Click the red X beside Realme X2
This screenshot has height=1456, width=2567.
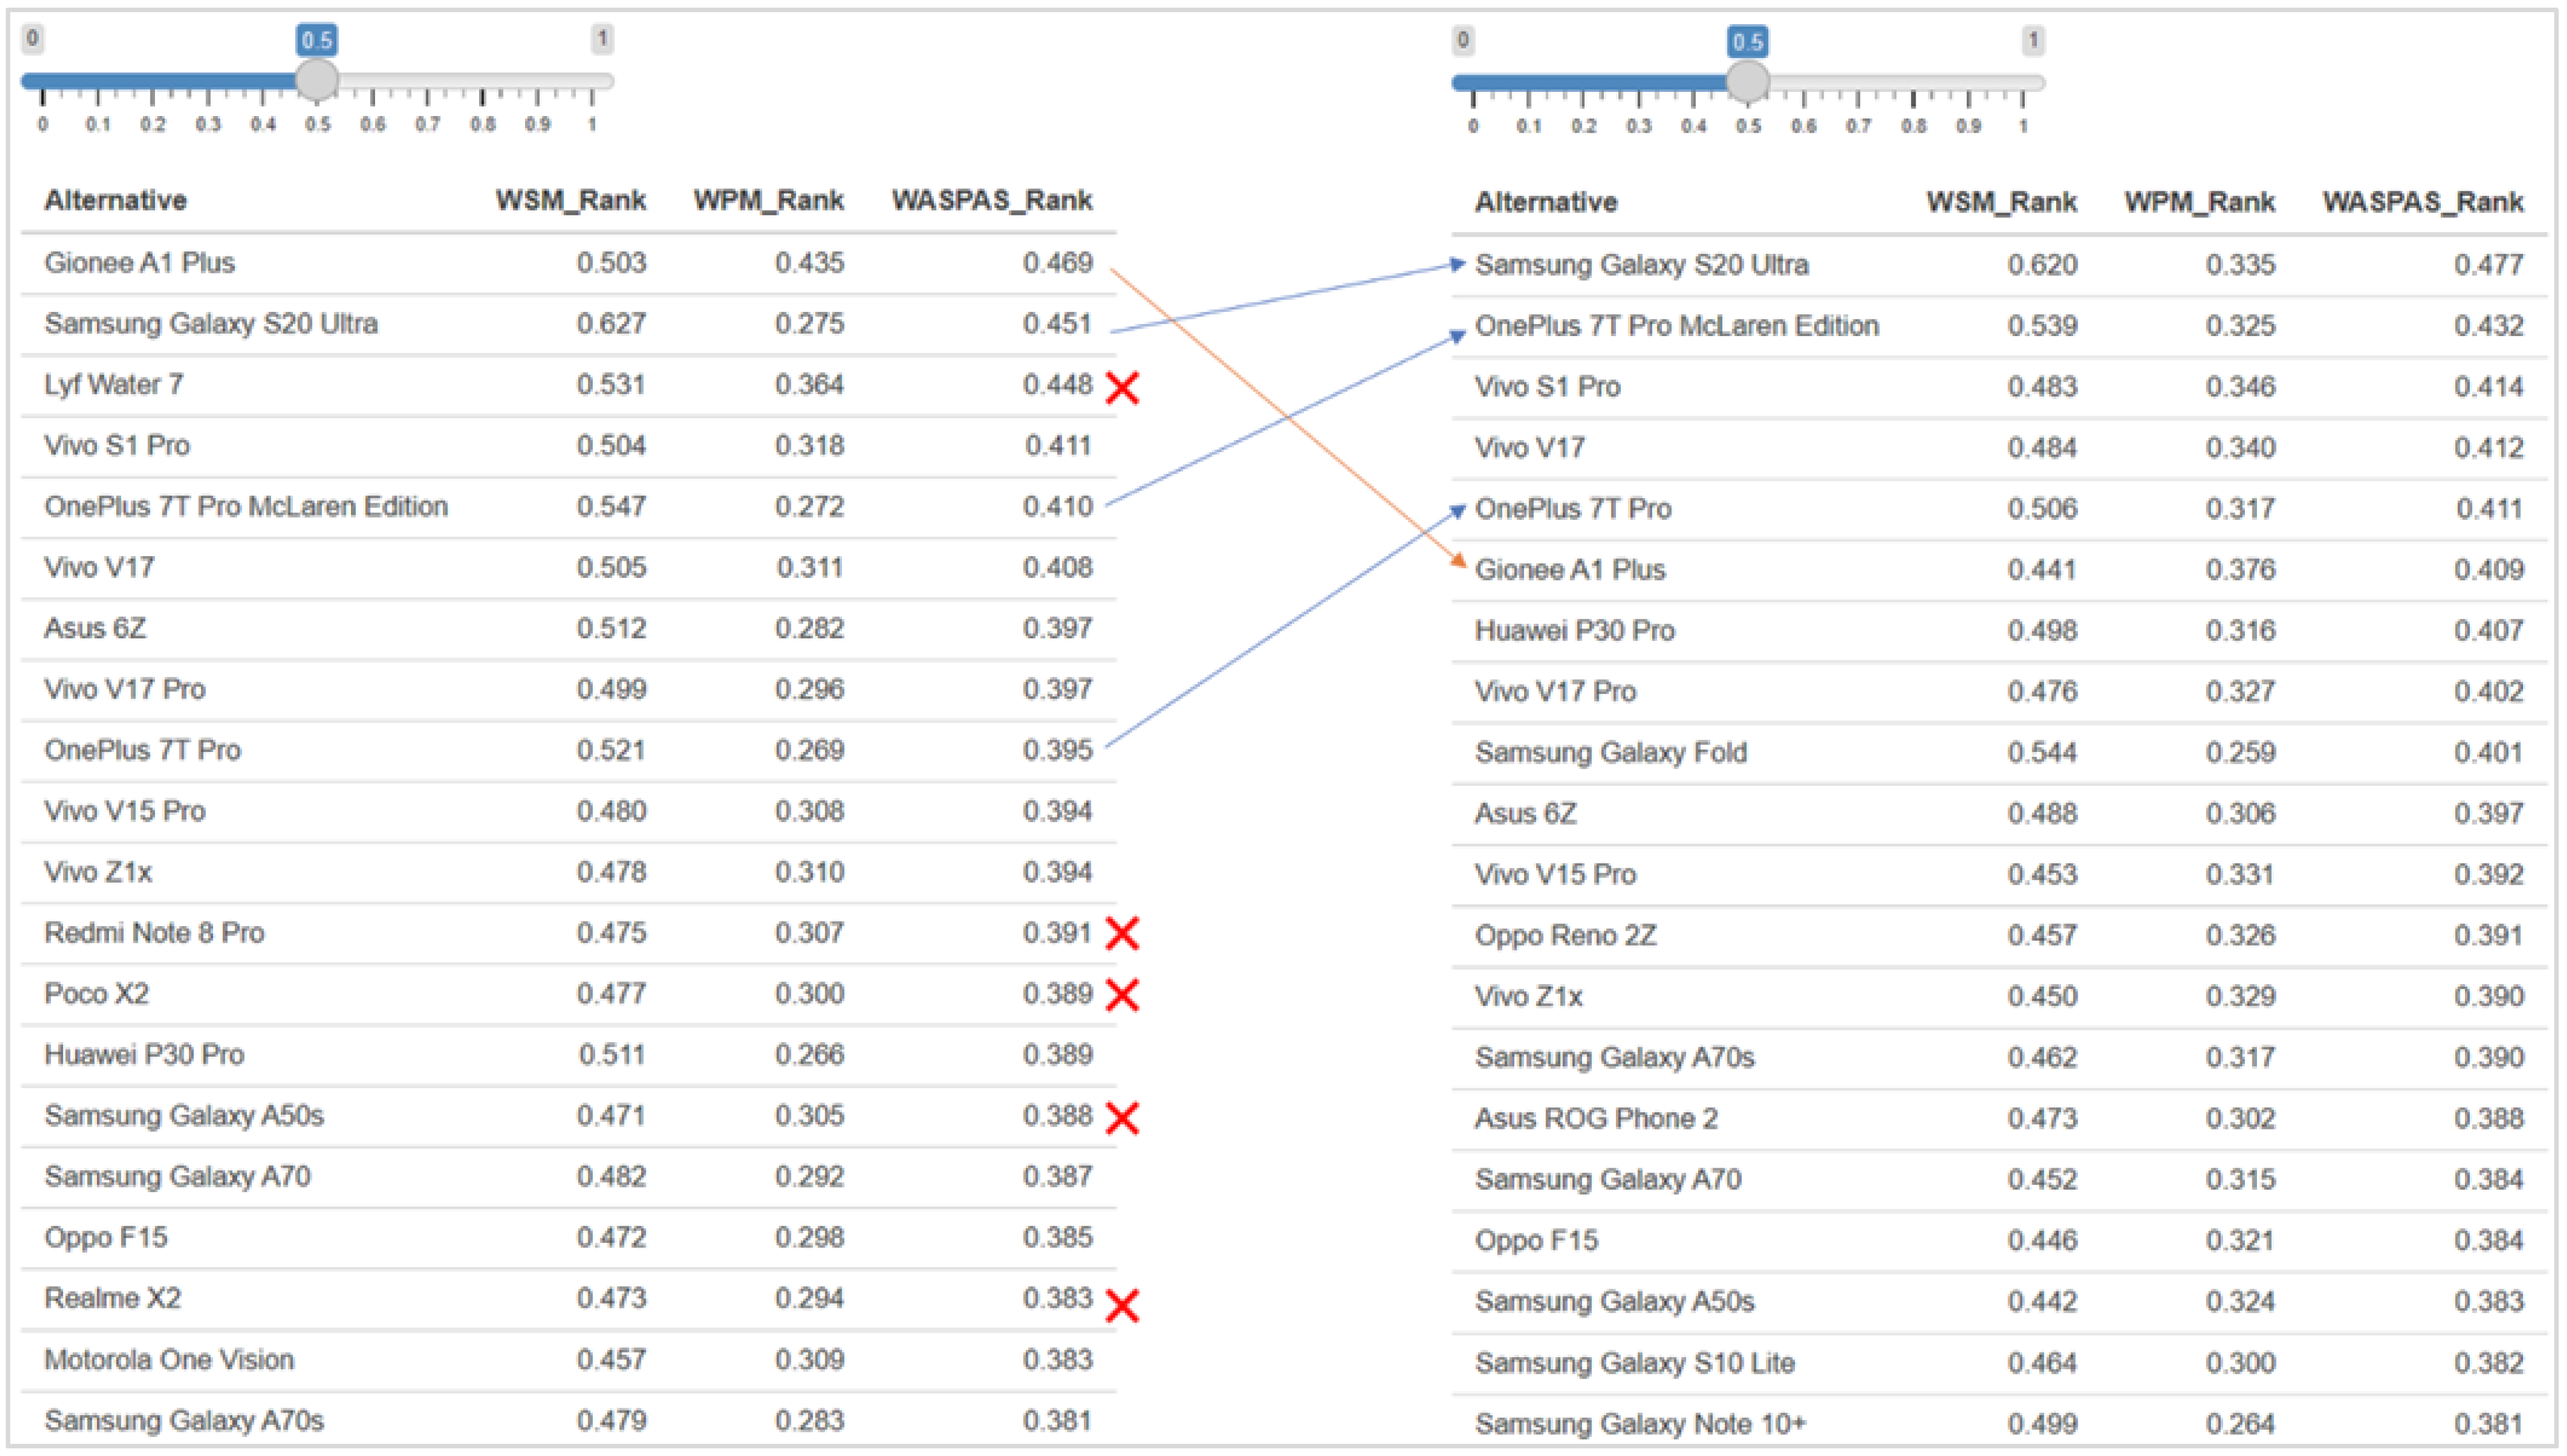point(1122,1305)
